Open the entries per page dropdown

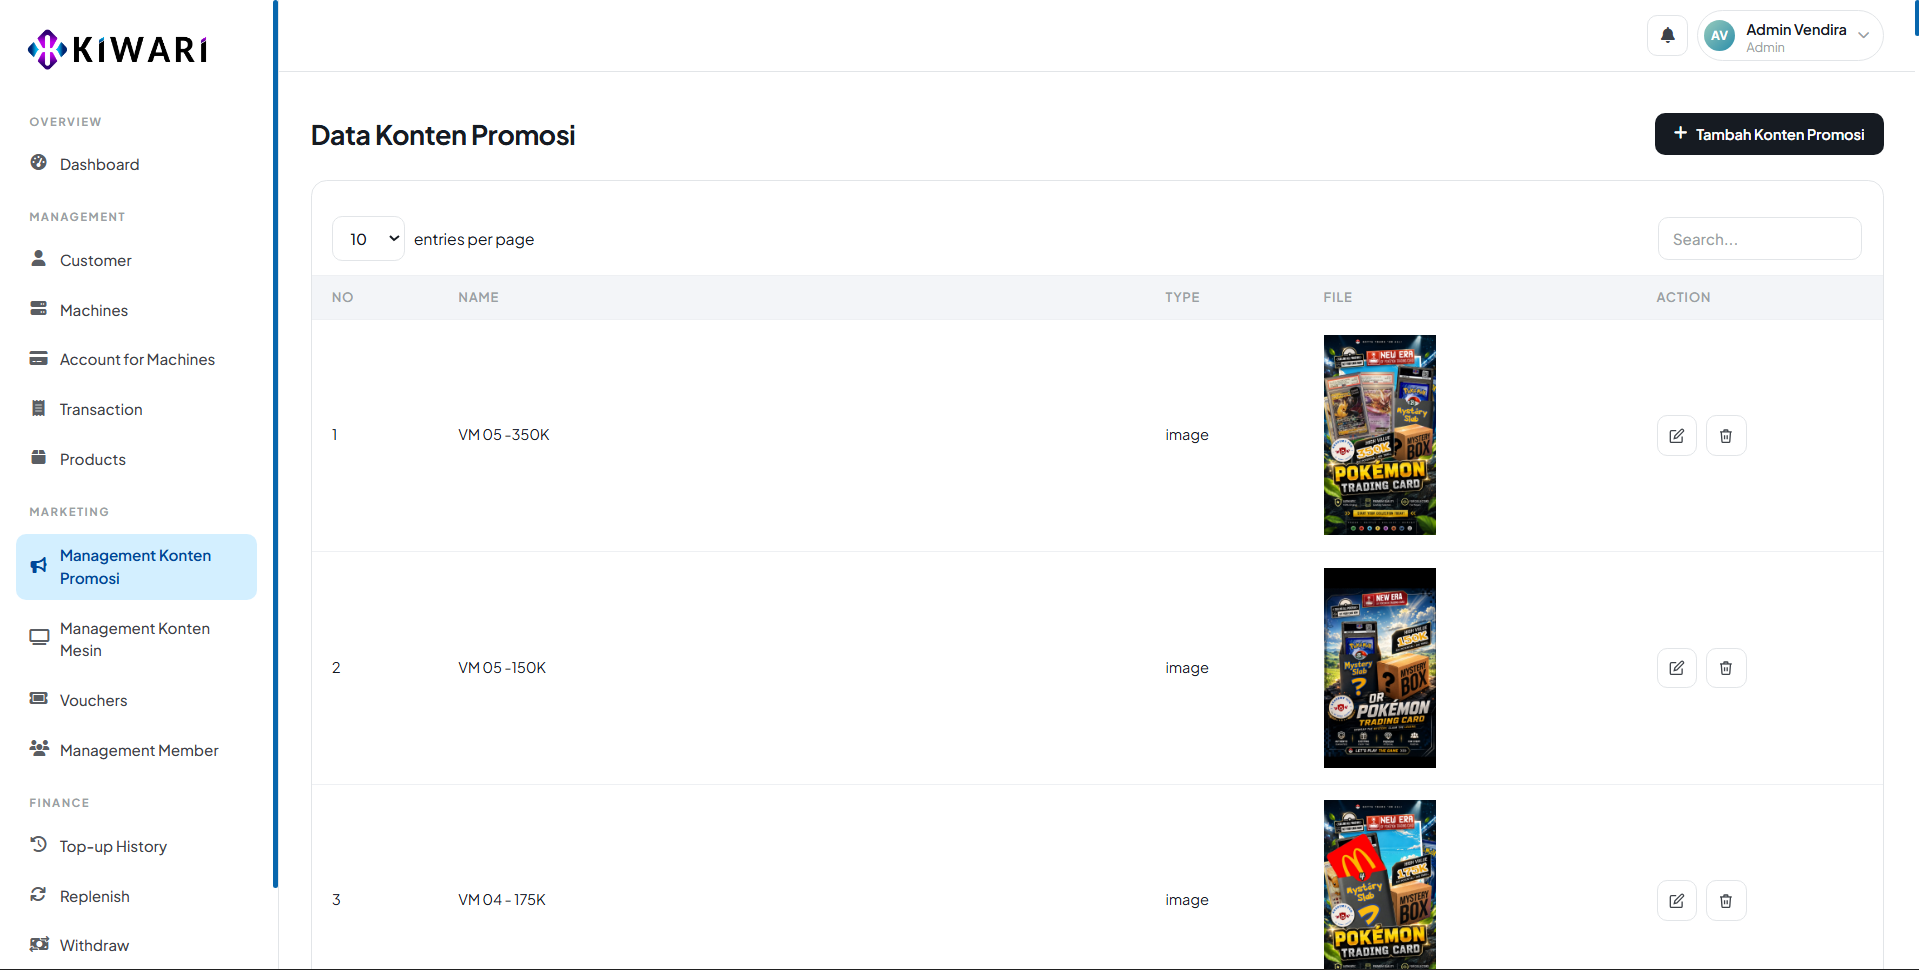[x=368, y=239]
